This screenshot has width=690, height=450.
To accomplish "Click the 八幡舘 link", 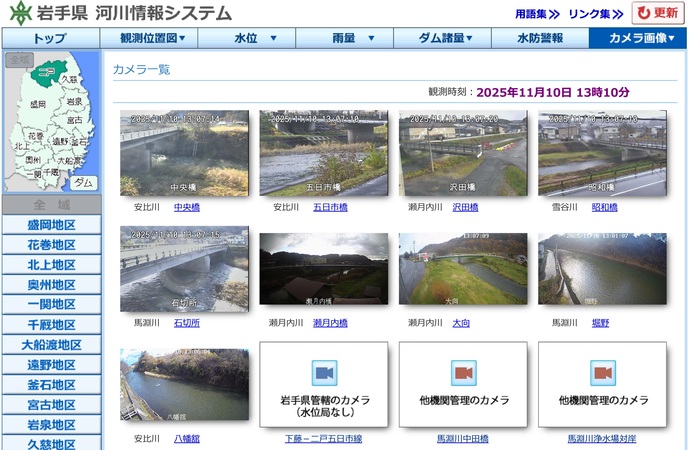I will point(187,439).
